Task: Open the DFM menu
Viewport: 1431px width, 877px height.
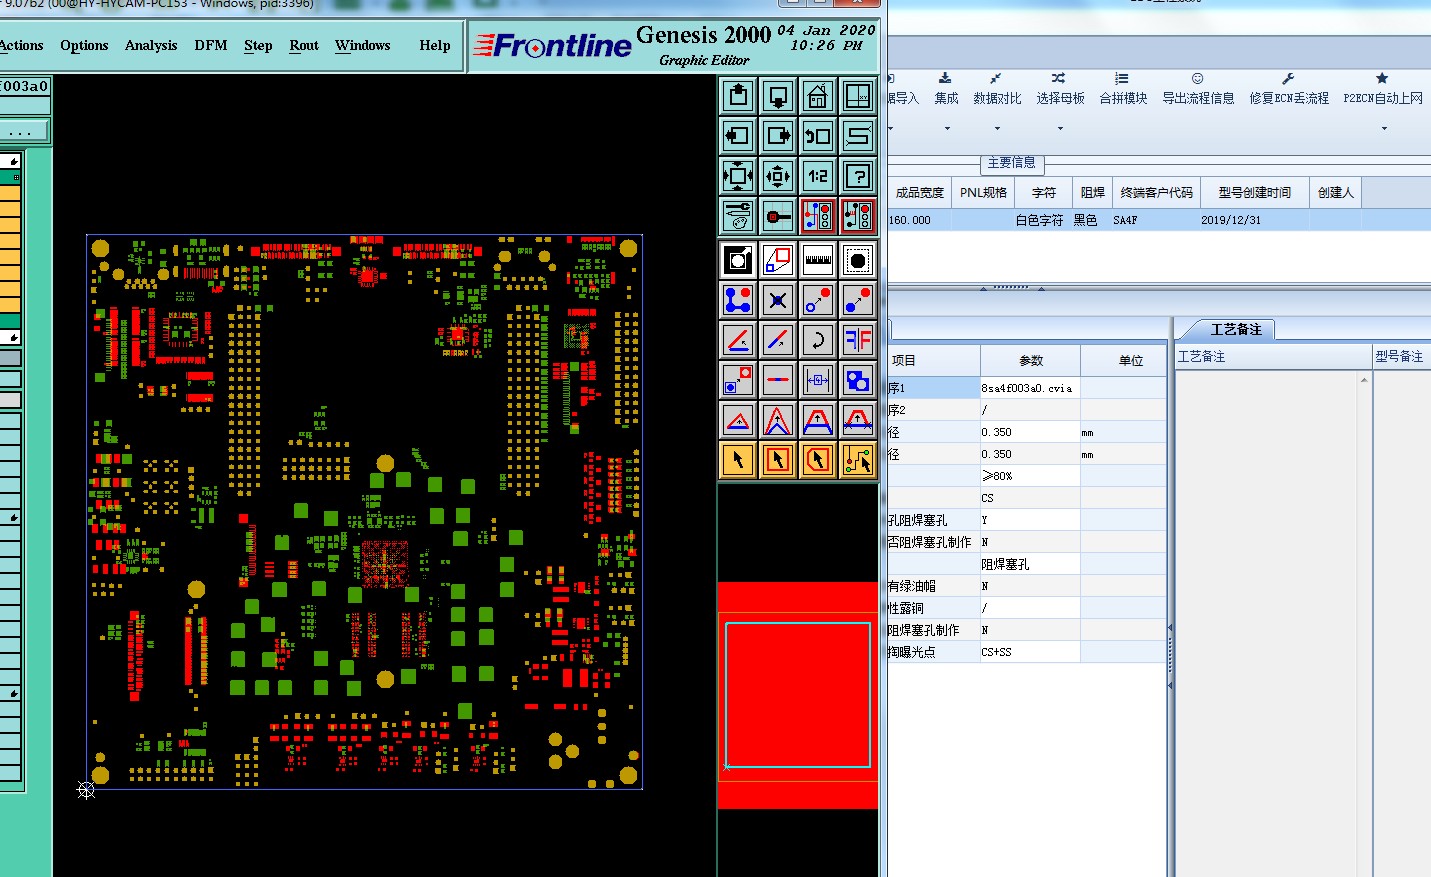Action: tap(211, 45)
